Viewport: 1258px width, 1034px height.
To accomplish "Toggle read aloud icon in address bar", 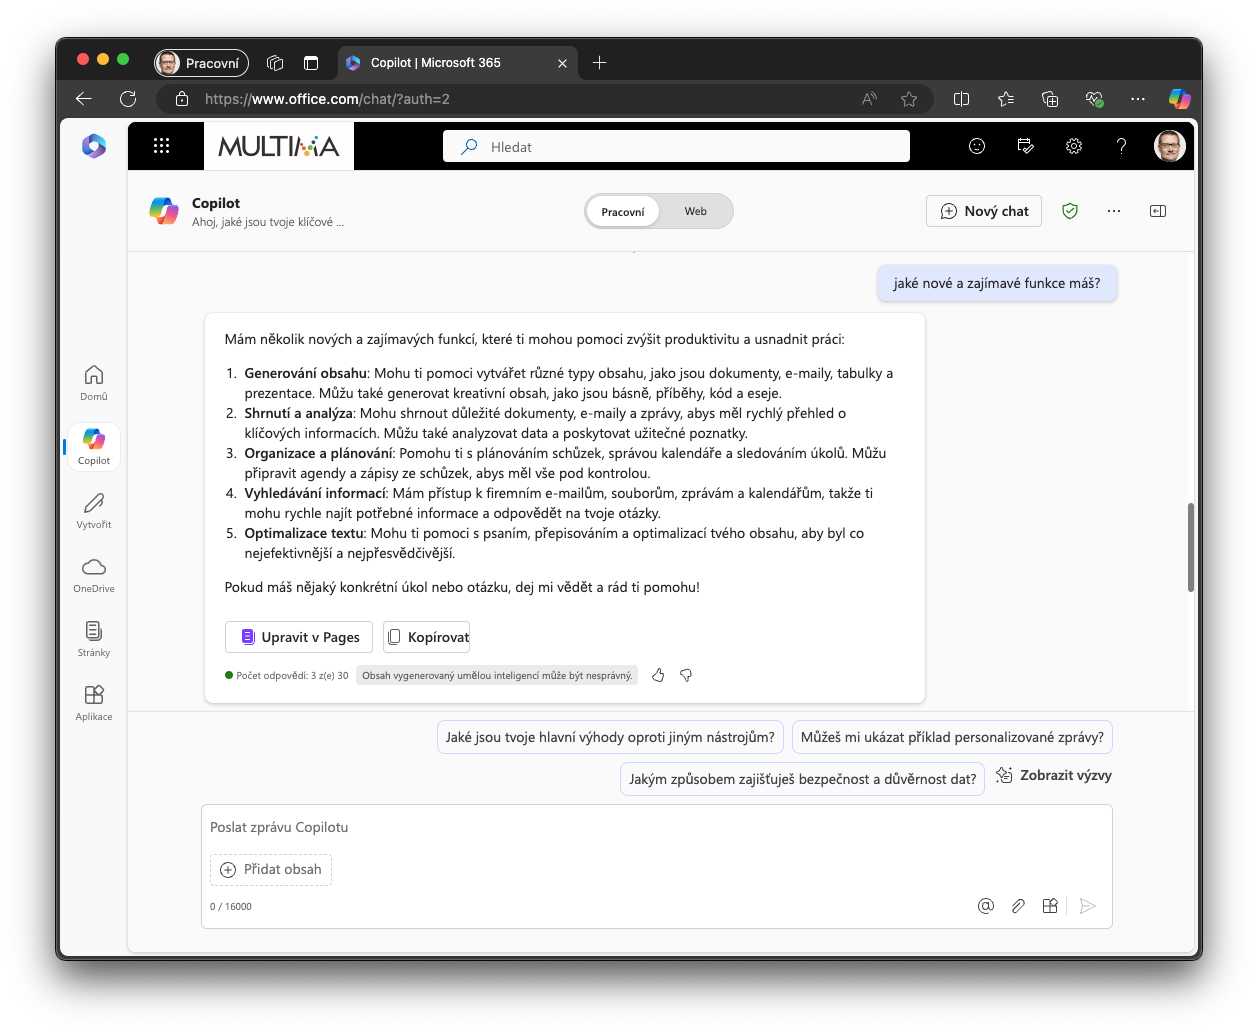I will coord(869,99).
